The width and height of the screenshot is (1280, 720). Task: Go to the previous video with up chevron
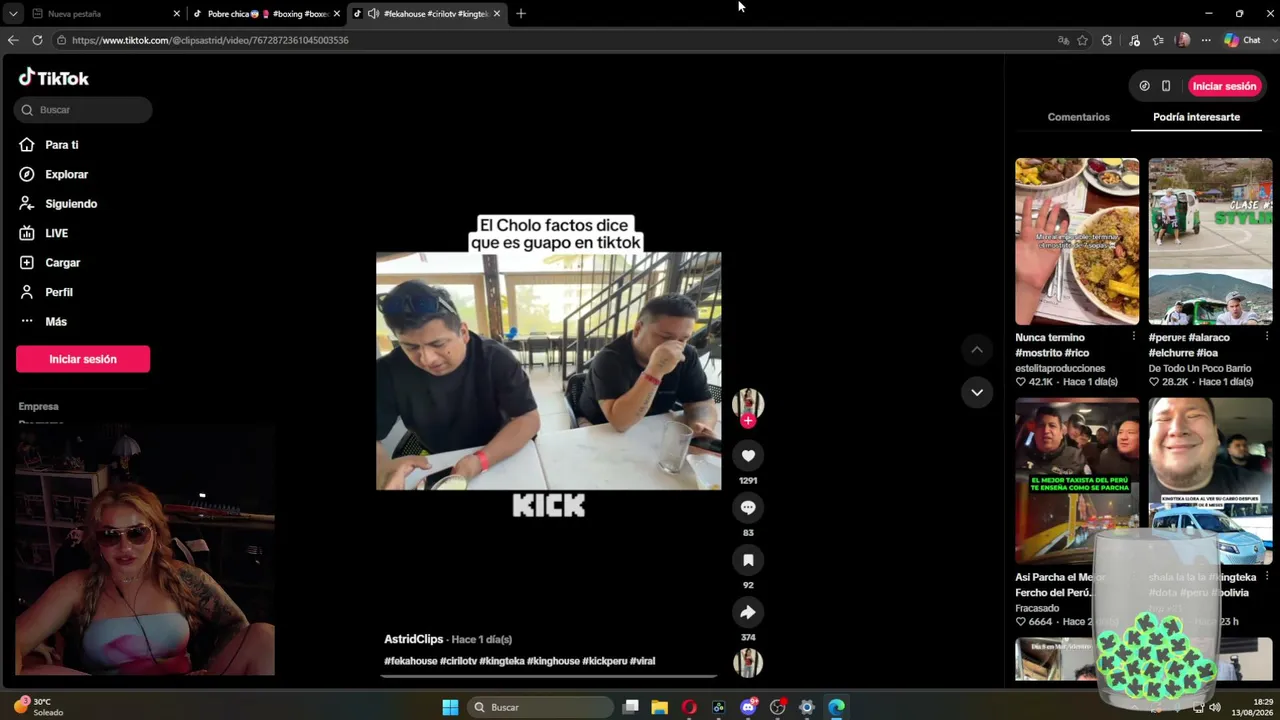click(977, 350)
